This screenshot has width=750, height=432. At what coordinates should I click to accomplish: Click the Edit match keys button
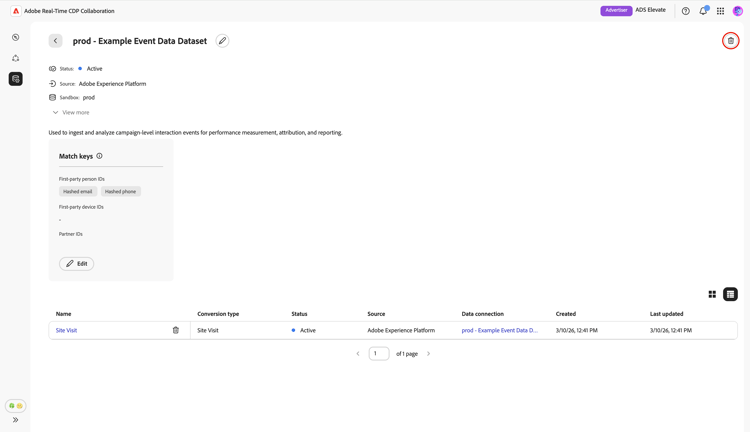[77, 264]
